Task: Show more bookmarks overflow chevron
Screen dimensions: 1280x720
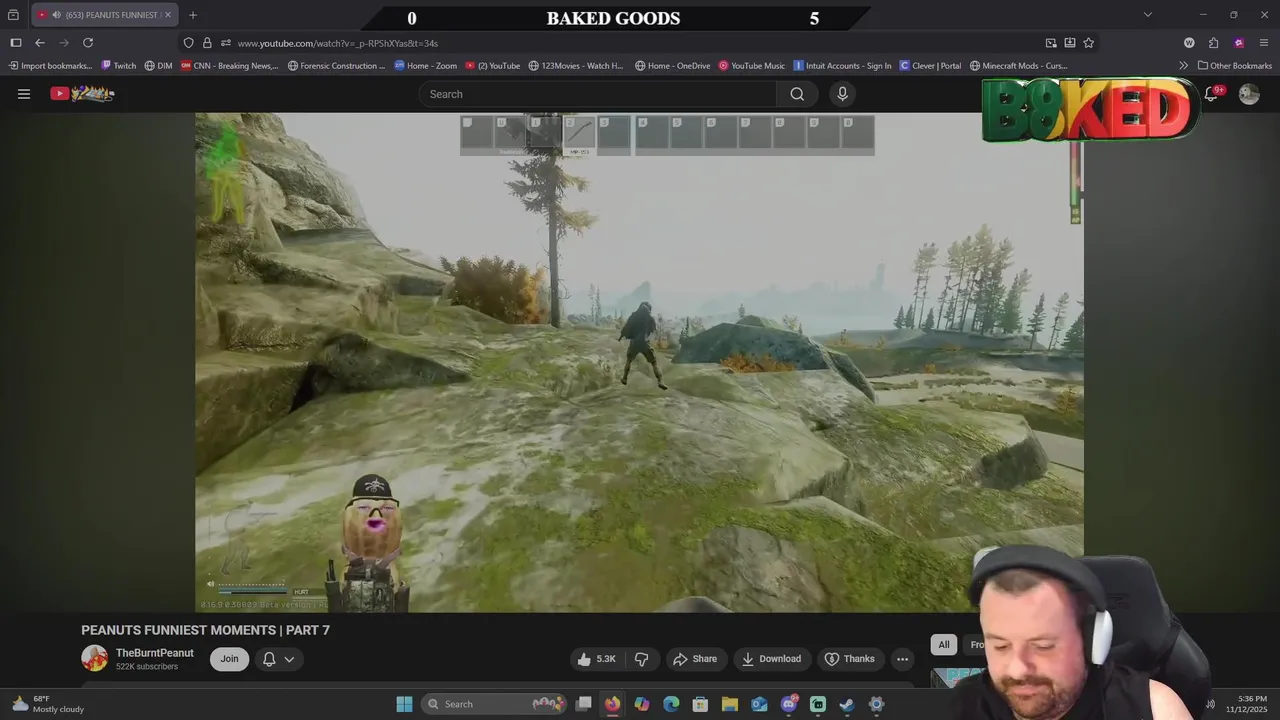Action: [x=1183, y=66]
